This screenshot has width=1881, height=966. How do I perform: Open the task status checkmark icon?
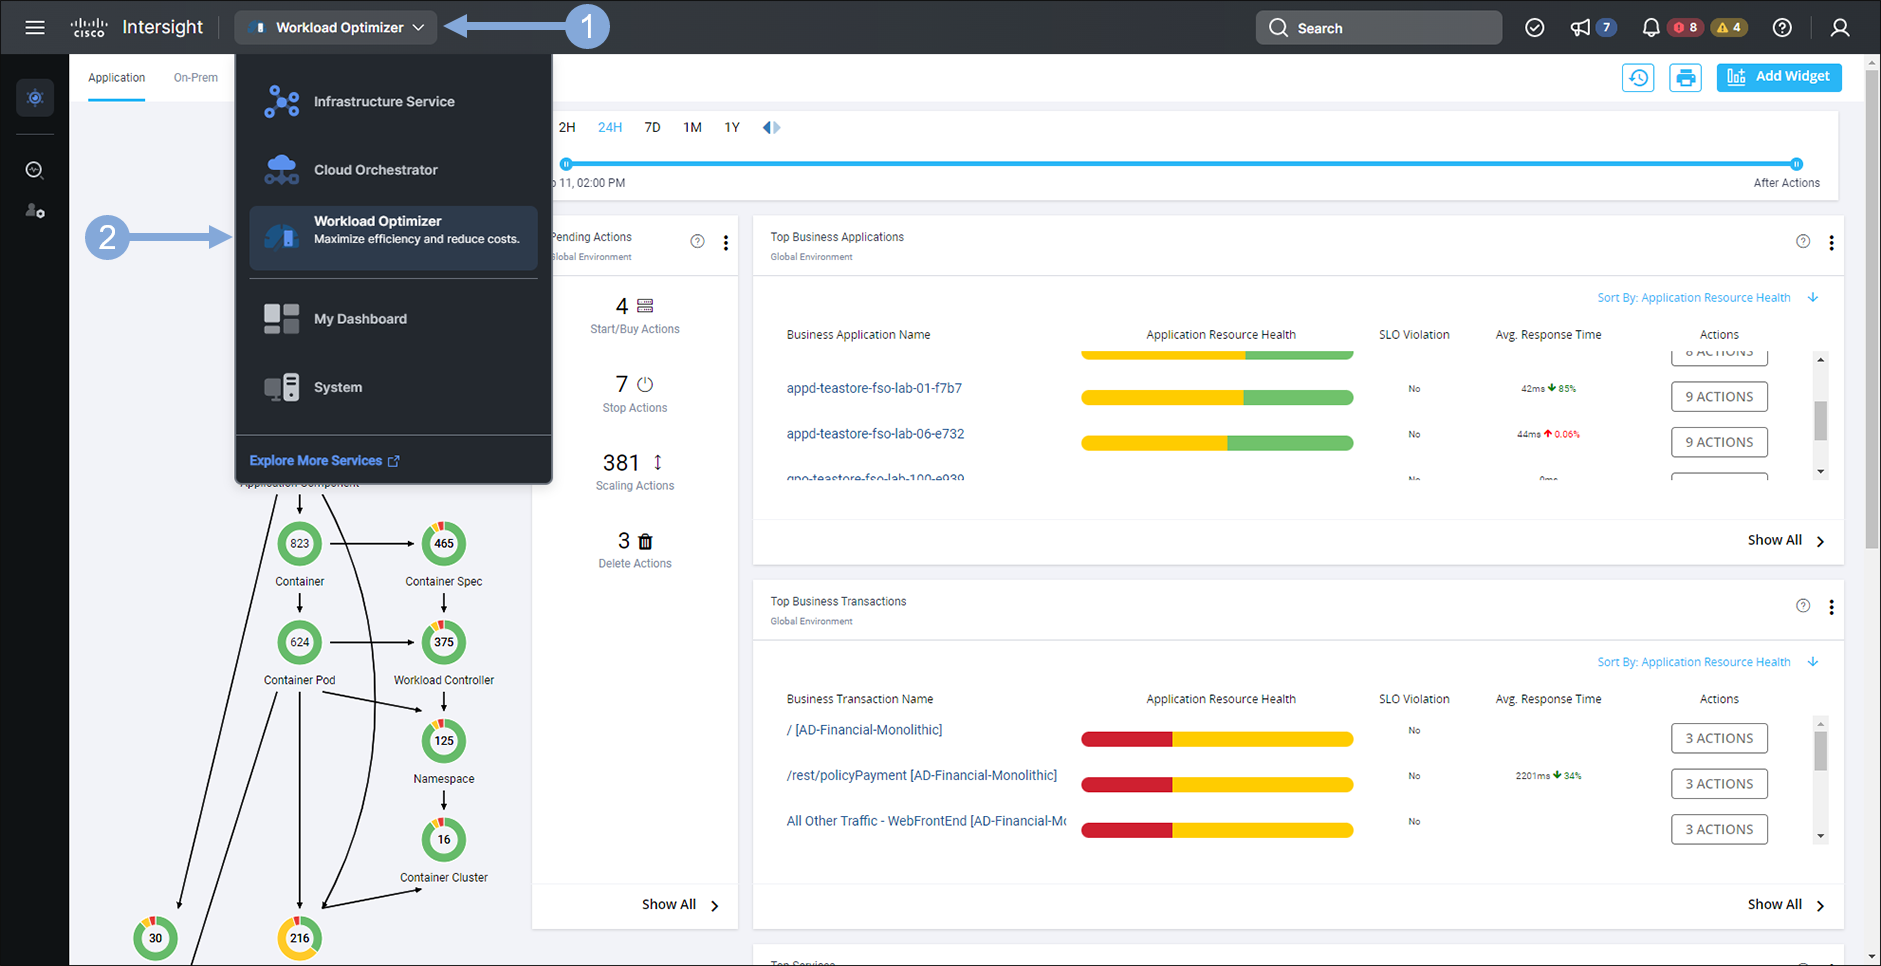click(1534, 28)
